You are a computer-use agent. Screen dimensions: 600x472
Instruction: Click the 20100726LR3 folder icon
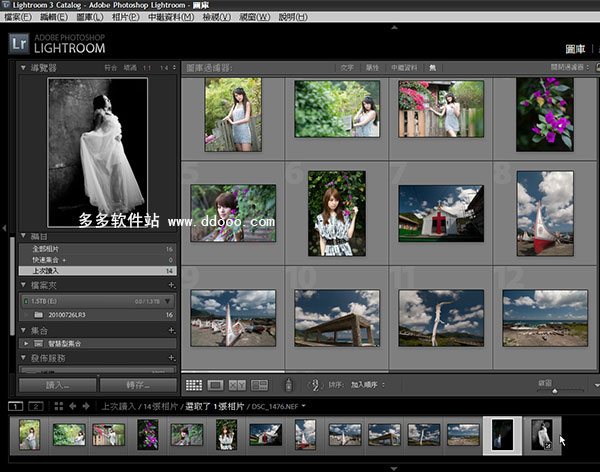click(38, 315)
